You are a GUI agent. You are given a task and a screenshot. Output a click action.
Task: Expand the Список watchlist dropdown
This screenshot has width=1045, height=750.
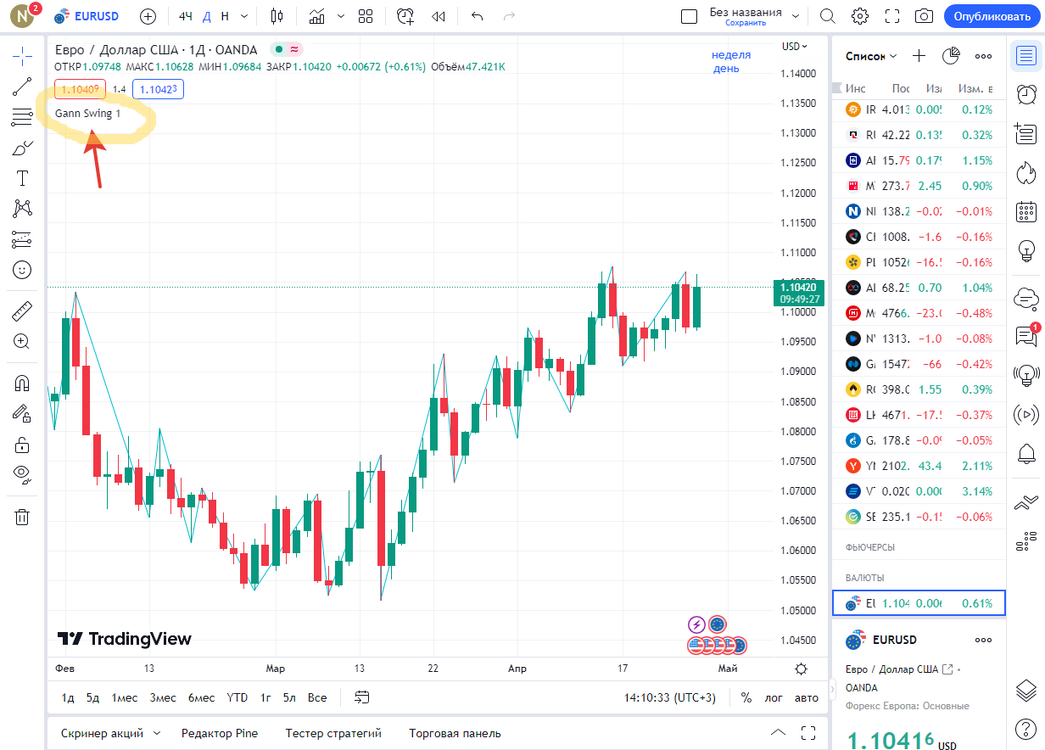[x=871, y=56]
